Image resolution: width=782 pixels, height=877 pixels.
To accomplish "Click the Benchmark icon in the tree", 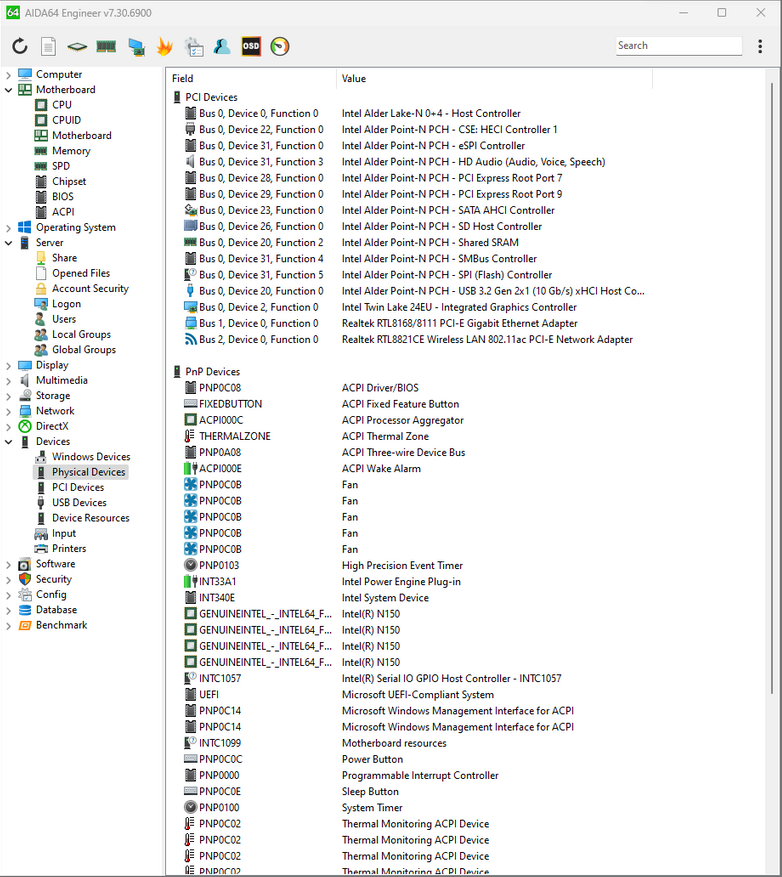I will [25, 625].
